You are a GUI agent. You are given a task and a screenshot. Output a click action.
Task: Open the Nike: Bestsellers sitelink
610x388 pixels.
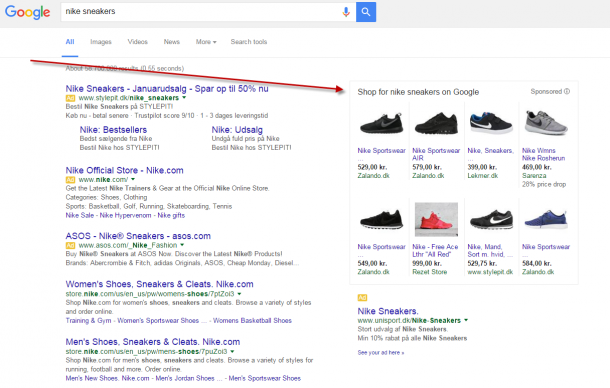pyautogui.click(x=113, y=130)
